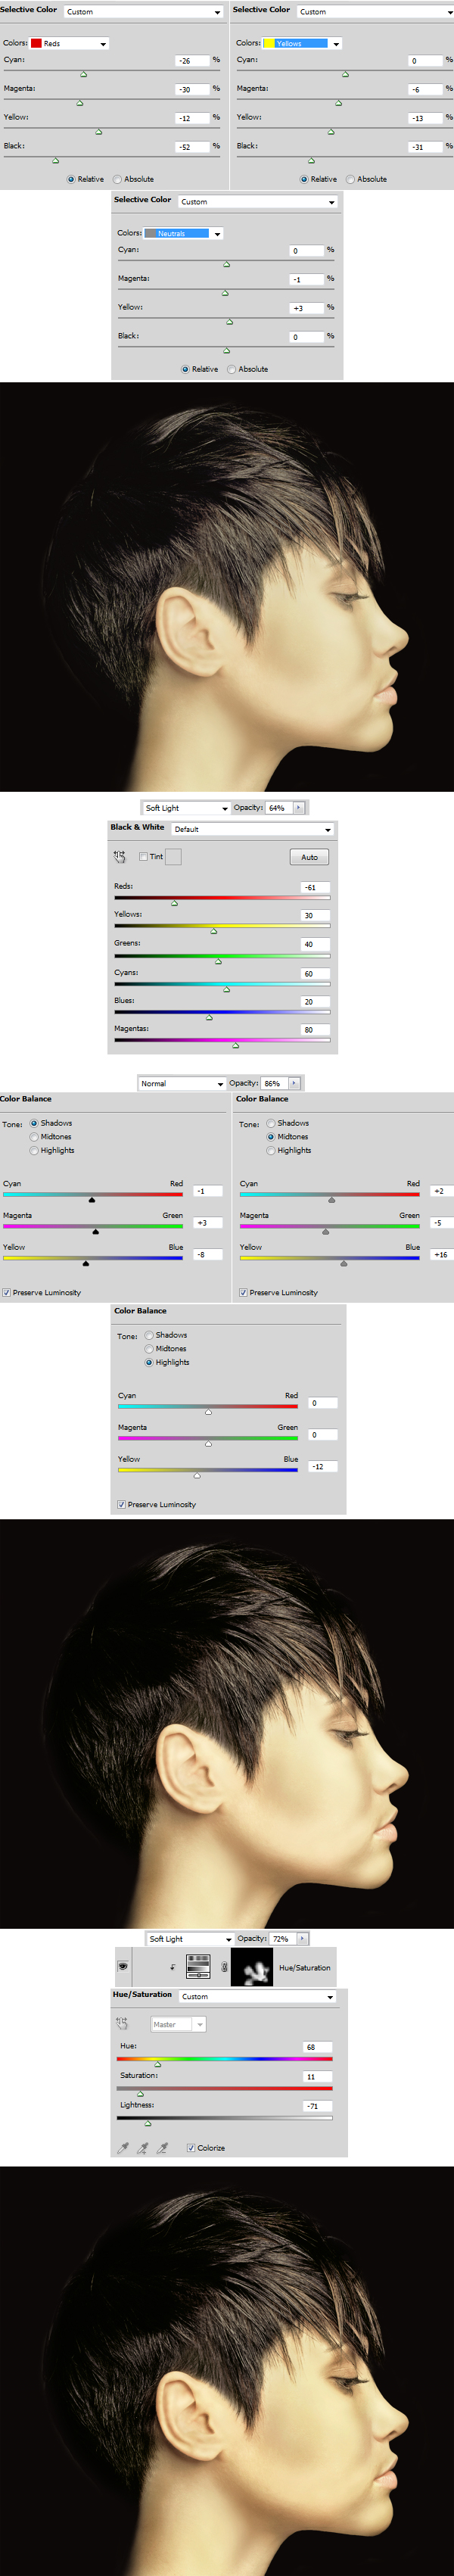This screenshot has width=454, height=2576.
Task: Open the Black & White Default preset dropdown
Action: pyautogui.click(x=253, y=829)
